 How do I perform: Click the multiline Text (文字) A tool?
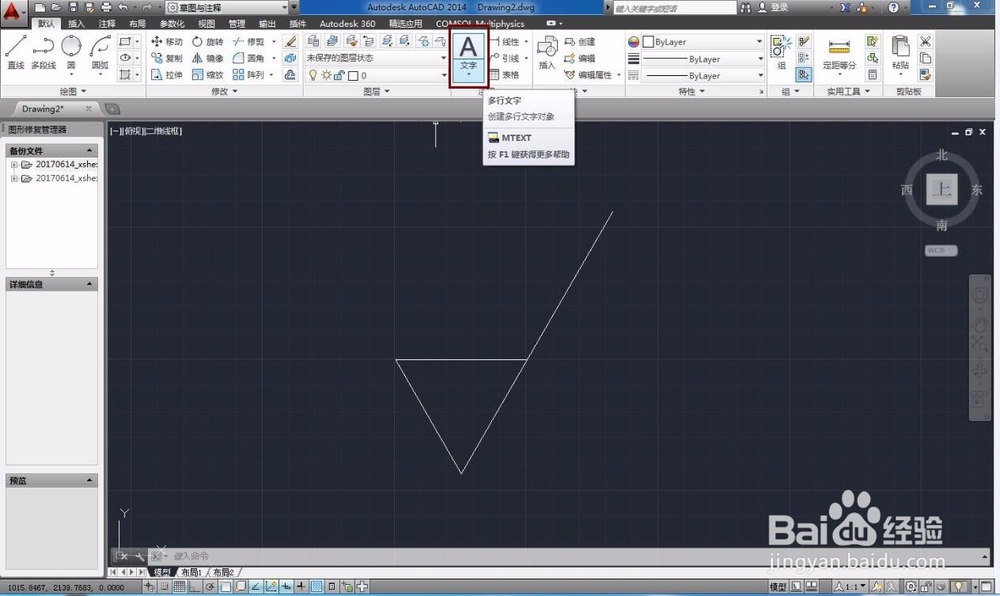(x=468, y=56)
